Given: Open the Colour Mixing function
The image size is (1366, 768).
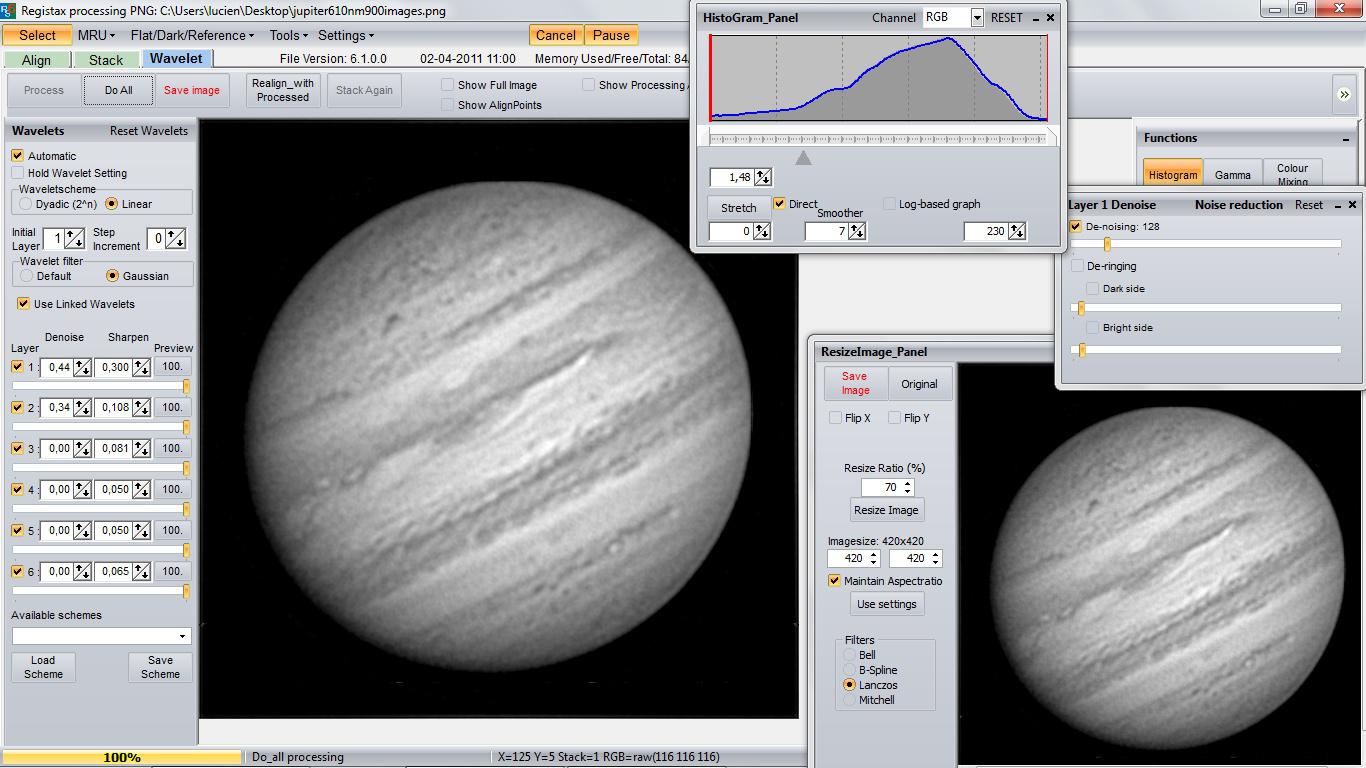Looking at the screenshot, I should 1292,174.
